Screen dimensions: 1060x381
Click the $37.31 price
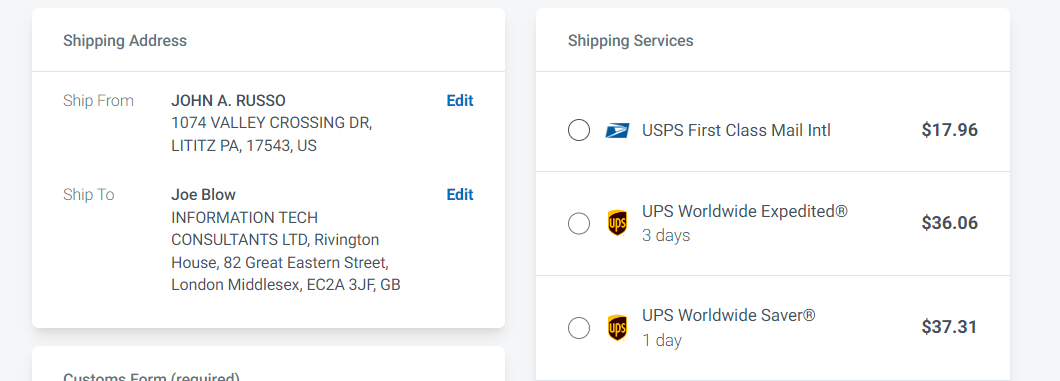pyautogui.click(x=949, y=327)
